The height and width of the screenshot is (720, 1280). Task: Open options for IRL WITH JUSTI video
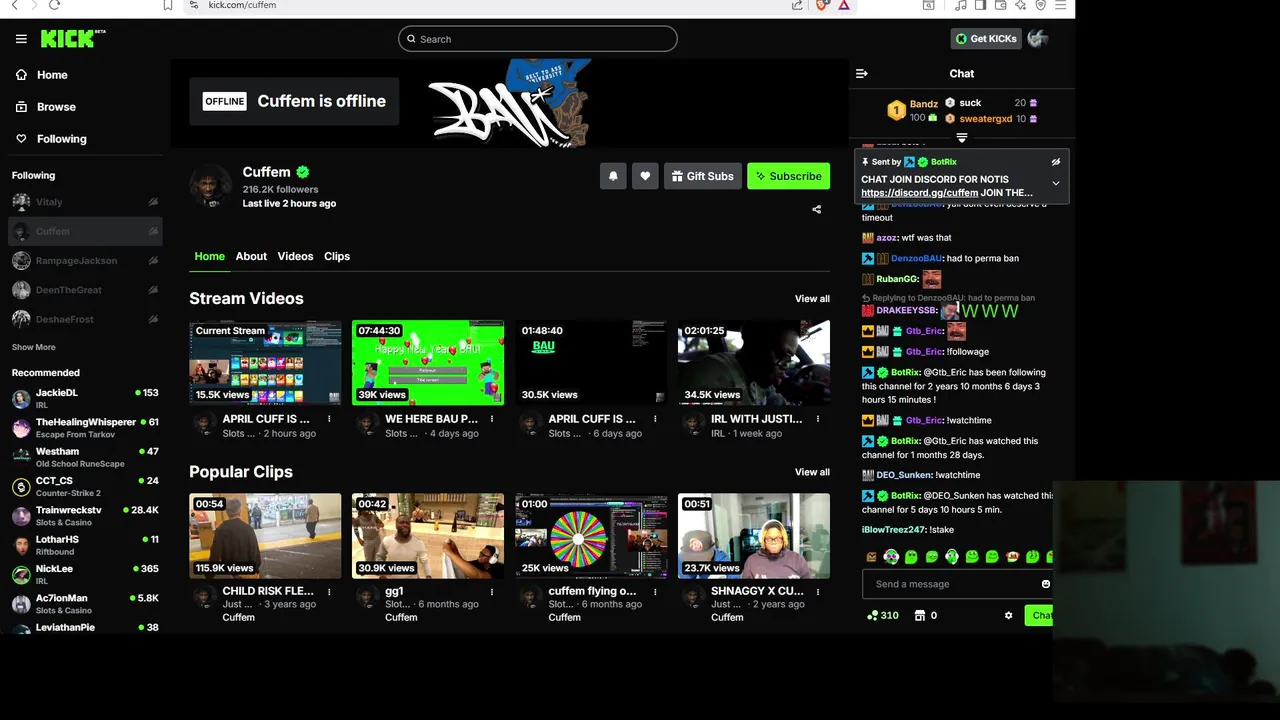click(818, 419)
